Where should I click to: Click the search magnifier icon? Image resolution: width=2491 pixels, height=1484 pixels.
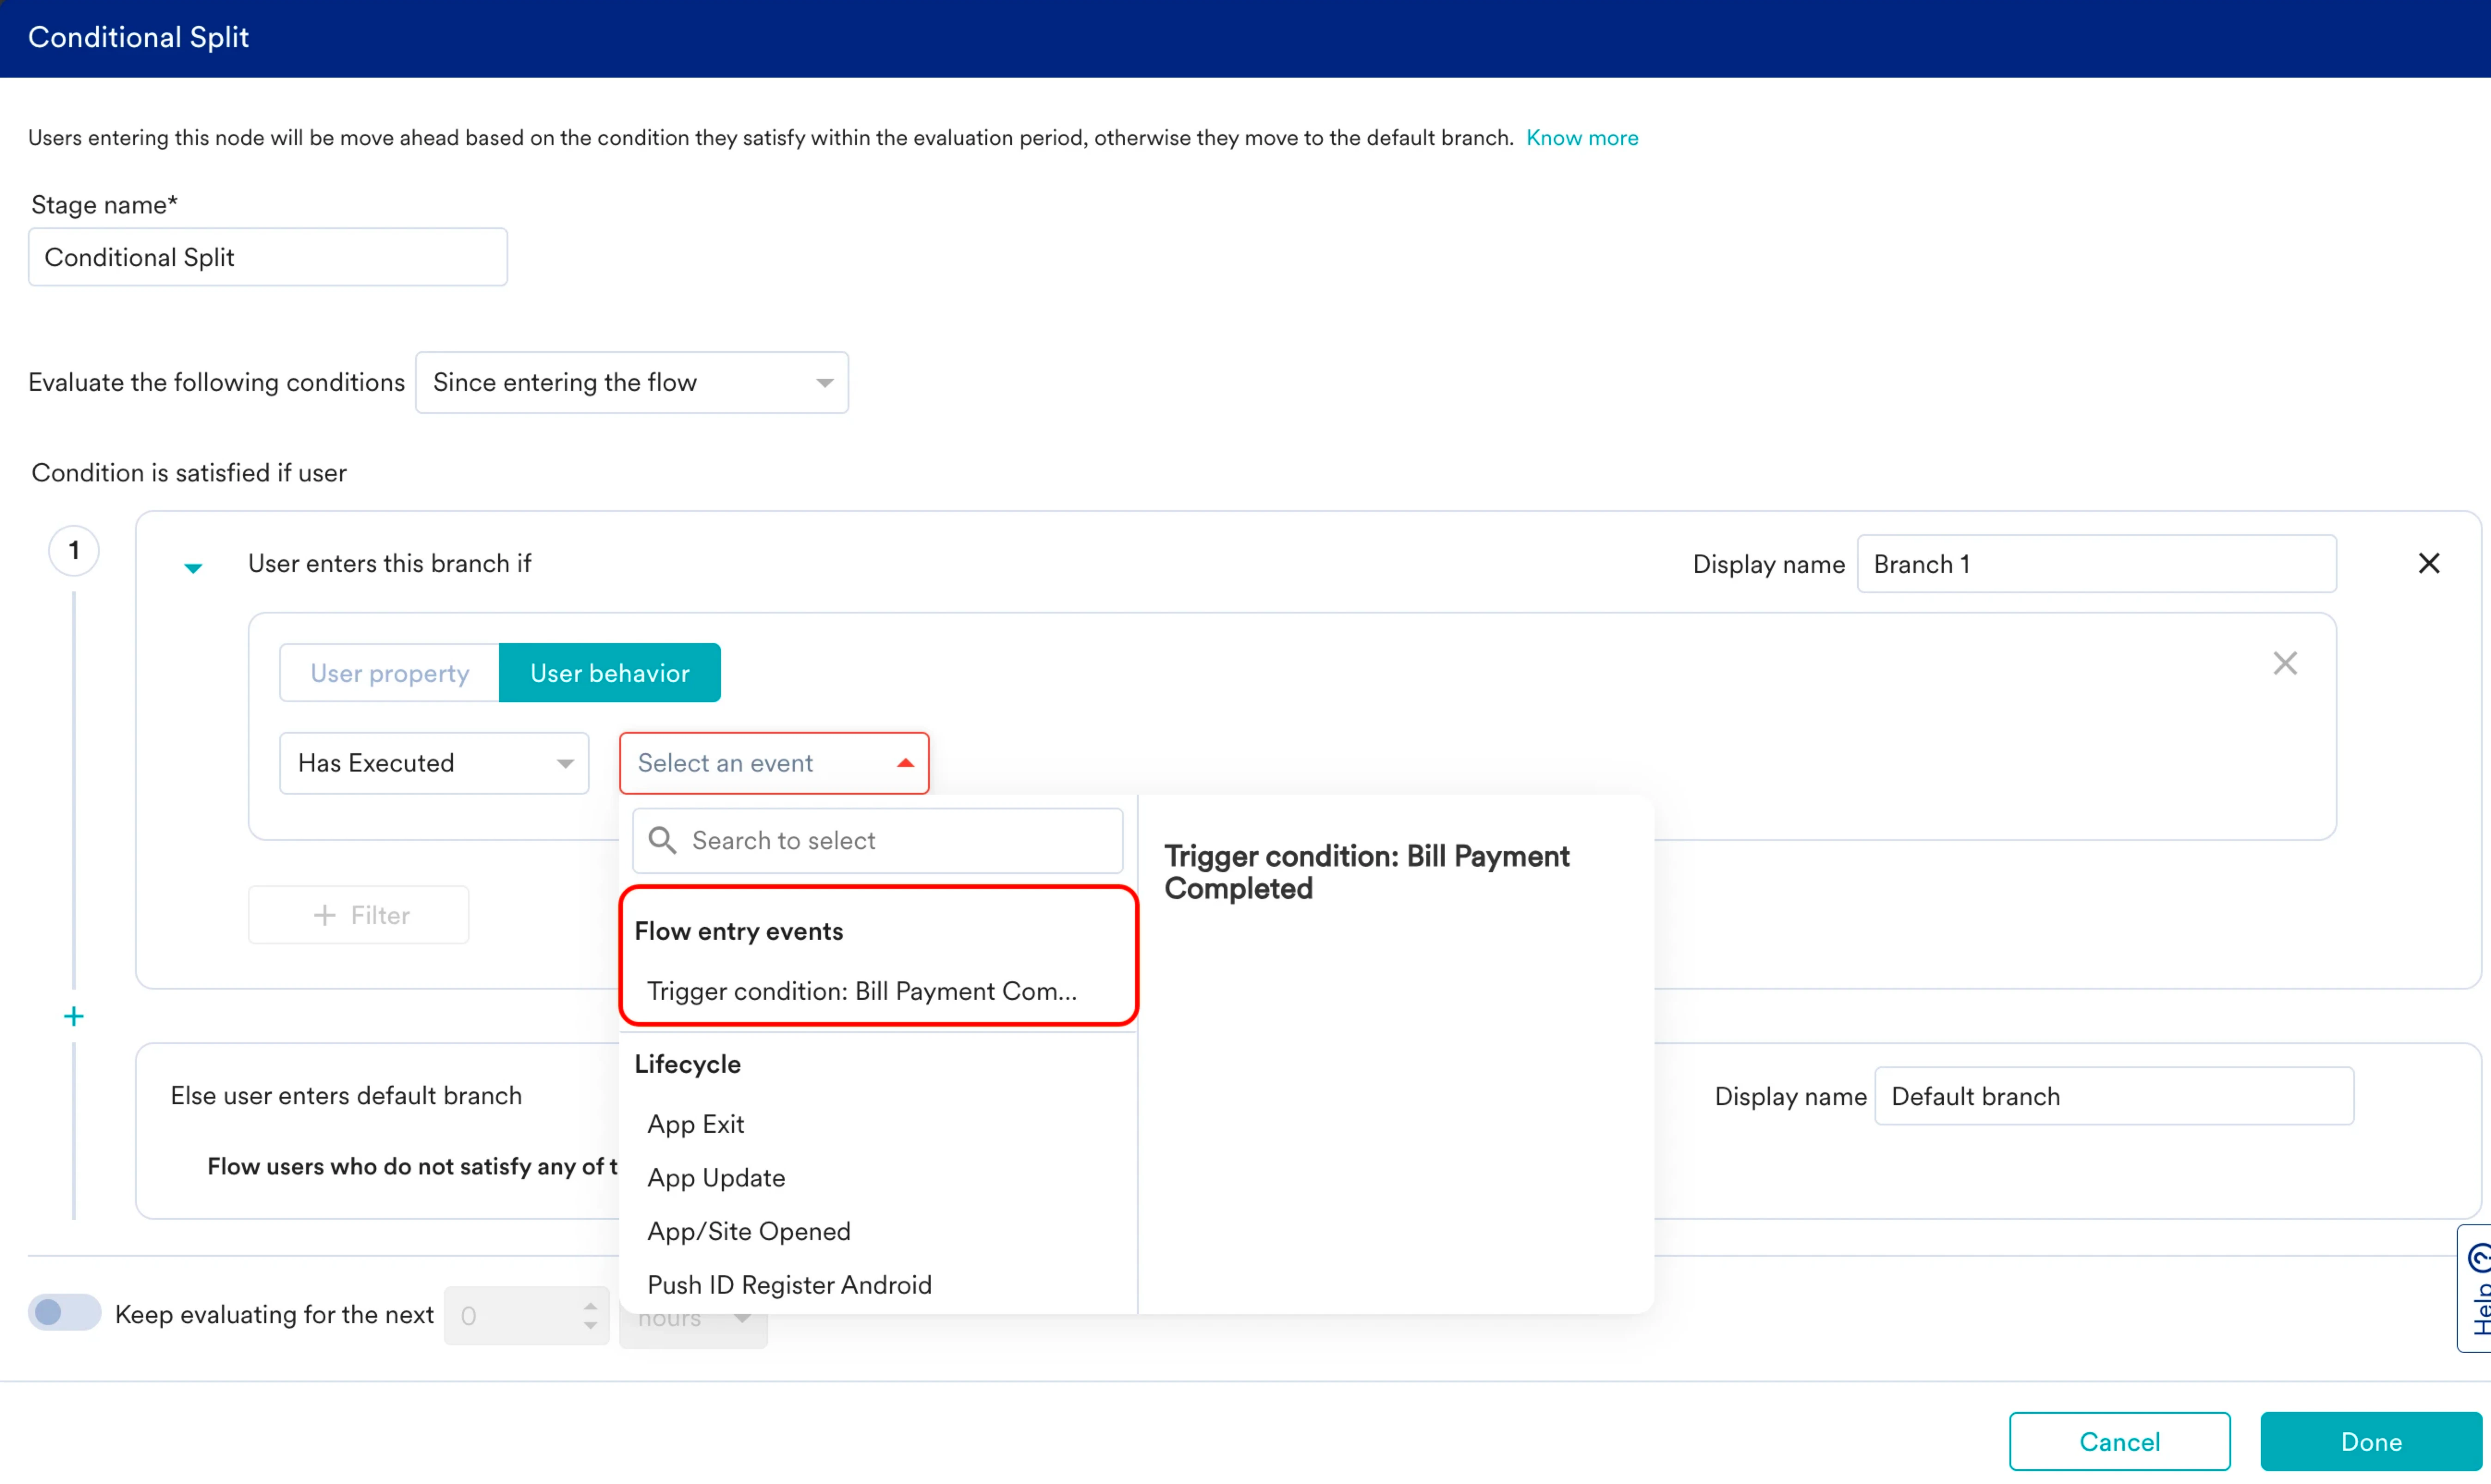point(662,840)
